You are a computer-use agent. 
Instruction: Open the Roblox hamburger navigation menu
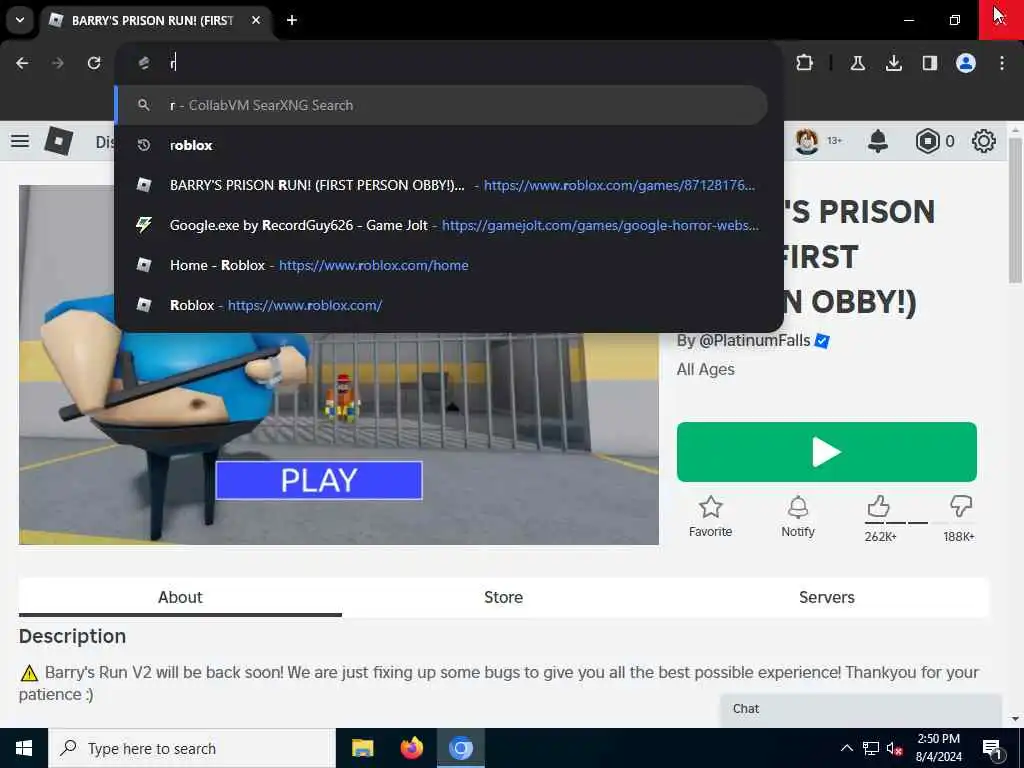[20, 140]
